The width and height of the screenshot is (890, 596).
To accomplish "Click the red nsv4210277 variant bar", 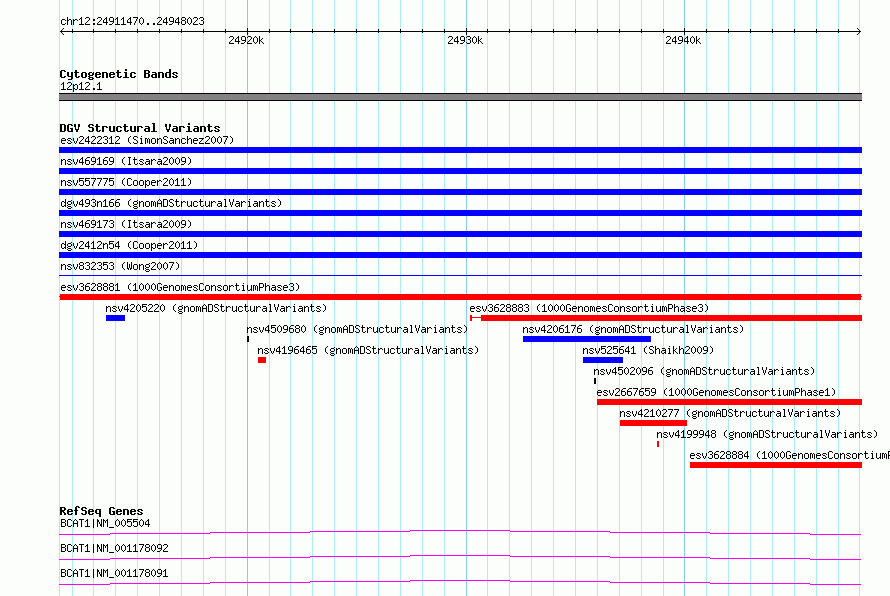I will (653, 423).
